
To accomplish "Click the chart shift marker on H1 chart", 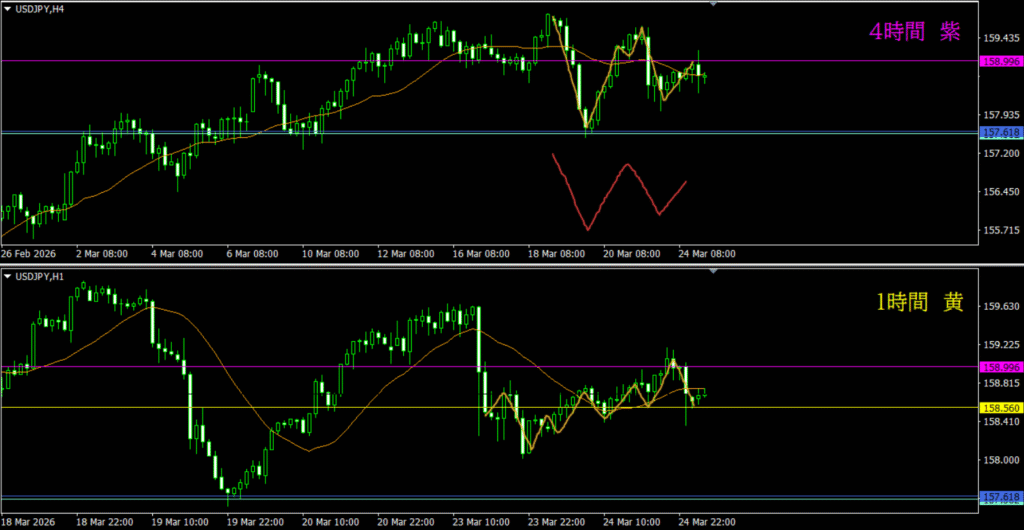I will point(713,270).
